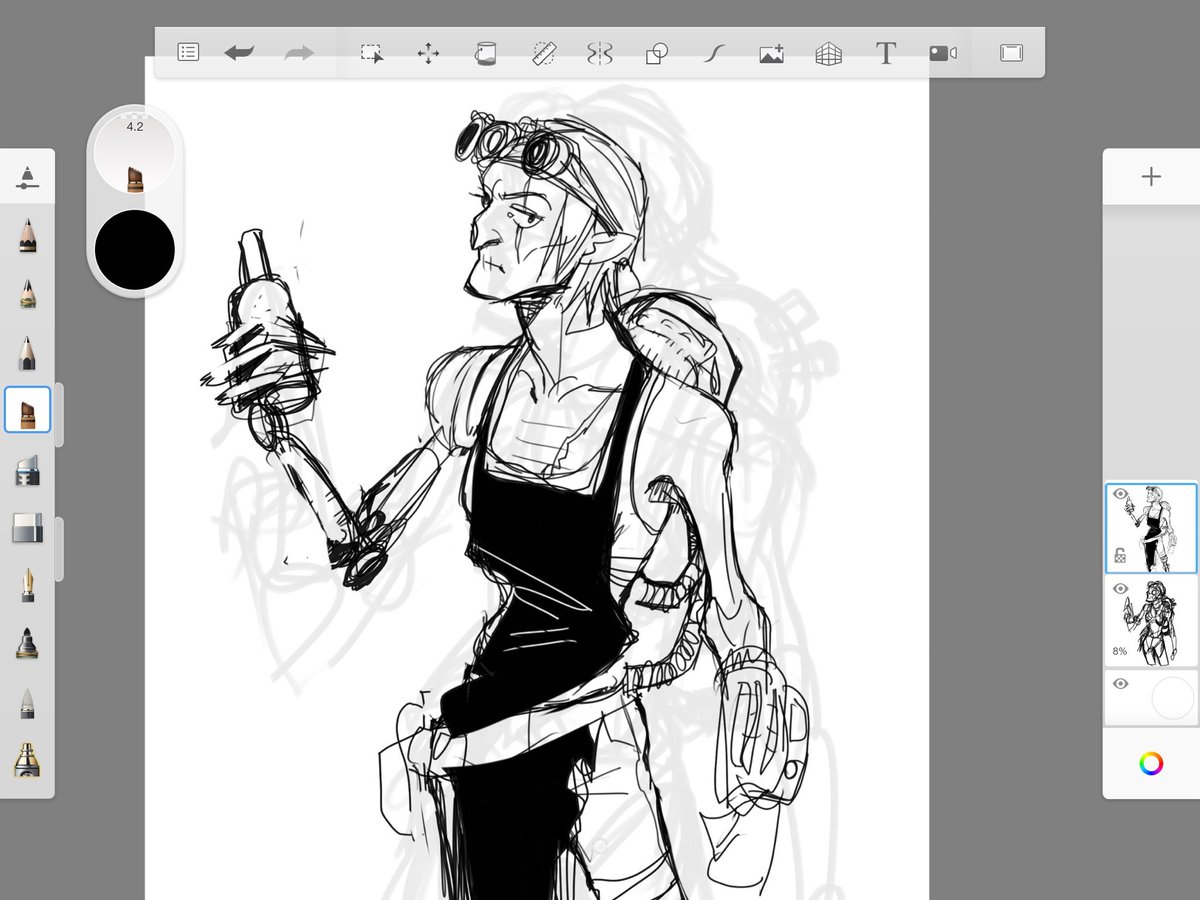The width and height of the screenshot is (1200, 900).
Task: Select the top inked layer thumbnail
Action: (1152, 528)
